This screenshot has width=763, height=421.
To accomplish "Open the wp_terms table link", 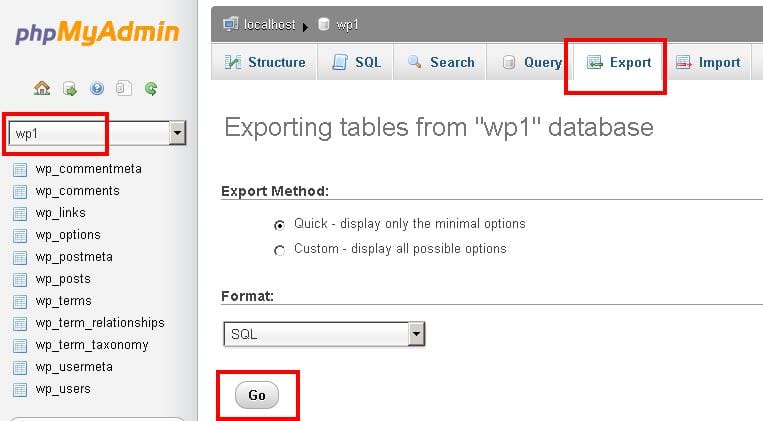I will pyautogui.click(x=63, y=301).
